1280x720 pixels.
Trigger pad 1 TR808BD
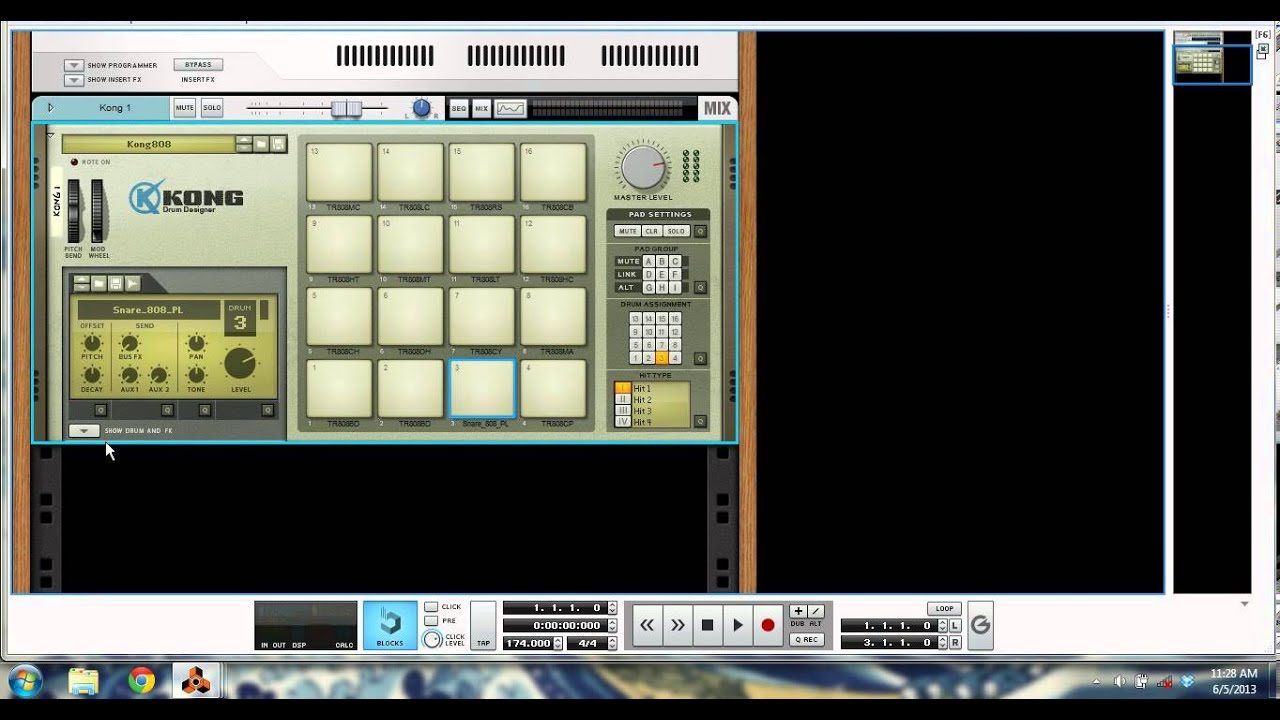[x=340, y=388]
